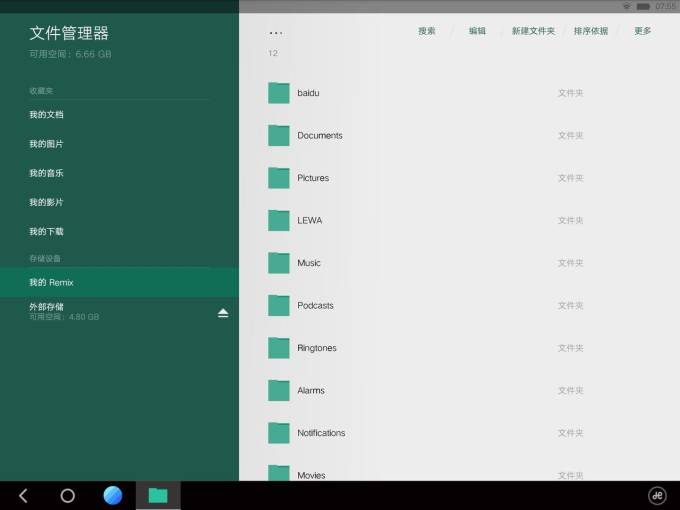Go to 我的文档 in sidebar

[x=46, y=114]
